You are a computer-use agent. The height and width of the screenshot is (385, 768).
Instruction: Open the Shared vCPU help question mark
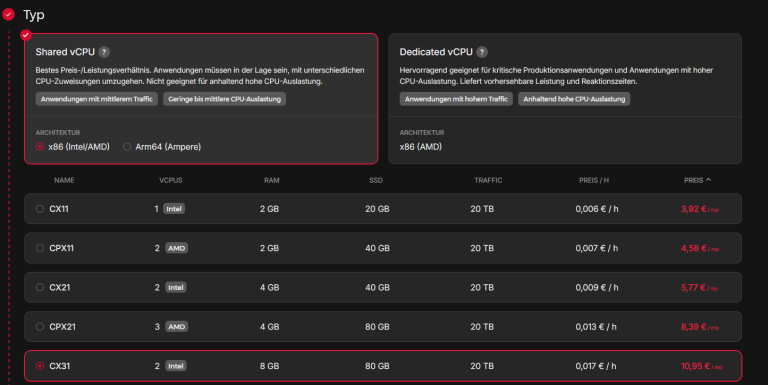click(104, 52)
